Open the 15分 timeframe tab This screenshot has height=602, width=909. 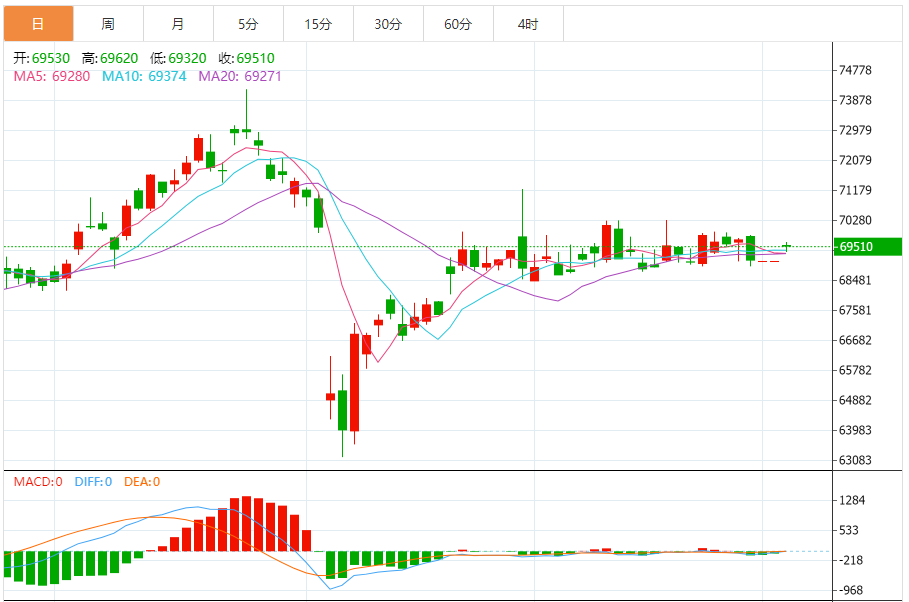point(319,24)
